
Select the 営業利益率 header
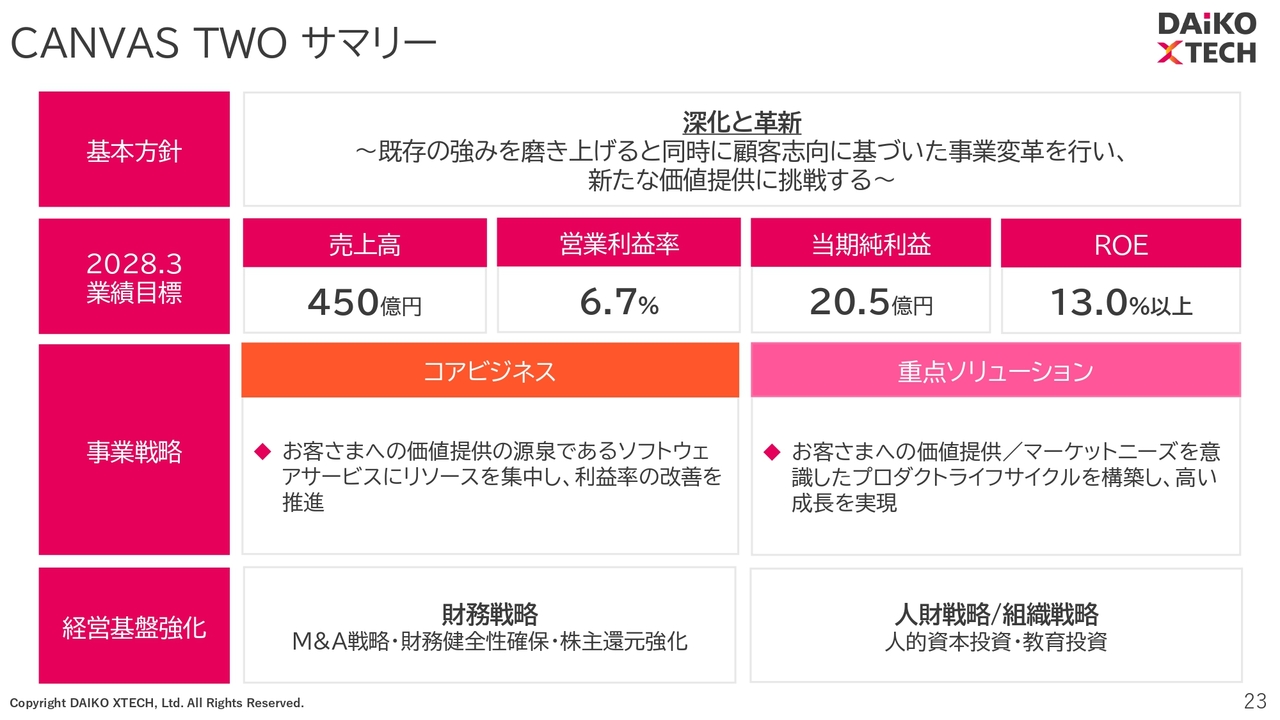click(619, 243)
